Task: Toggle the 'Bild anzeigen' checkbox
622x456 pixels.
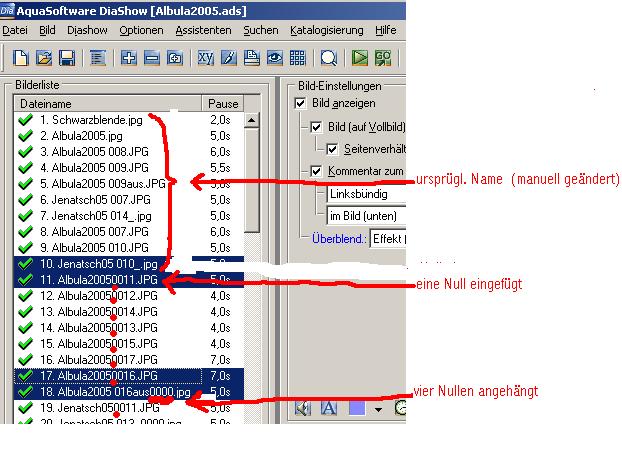Action: [300, 103]
